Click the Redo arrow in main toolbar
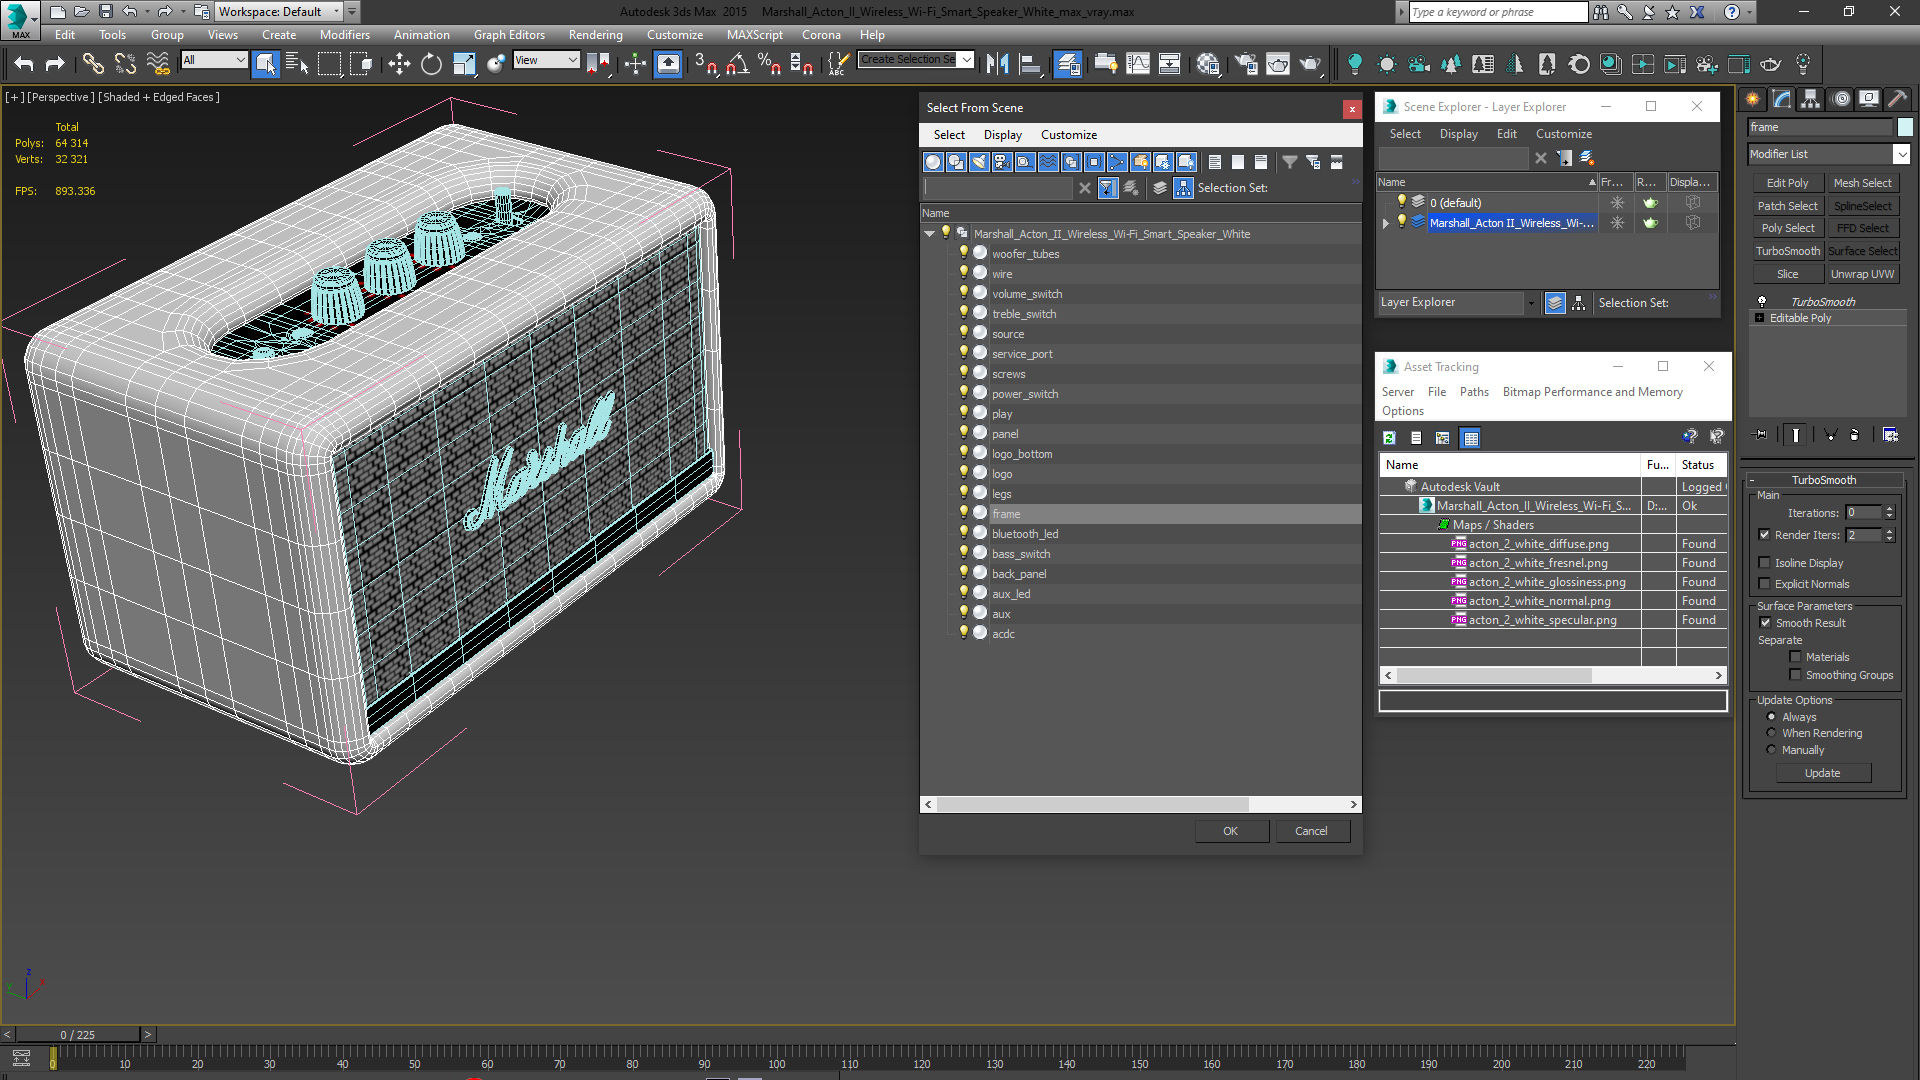The width and height of the screenshot is (1920, 1080). tap(55, 64)
